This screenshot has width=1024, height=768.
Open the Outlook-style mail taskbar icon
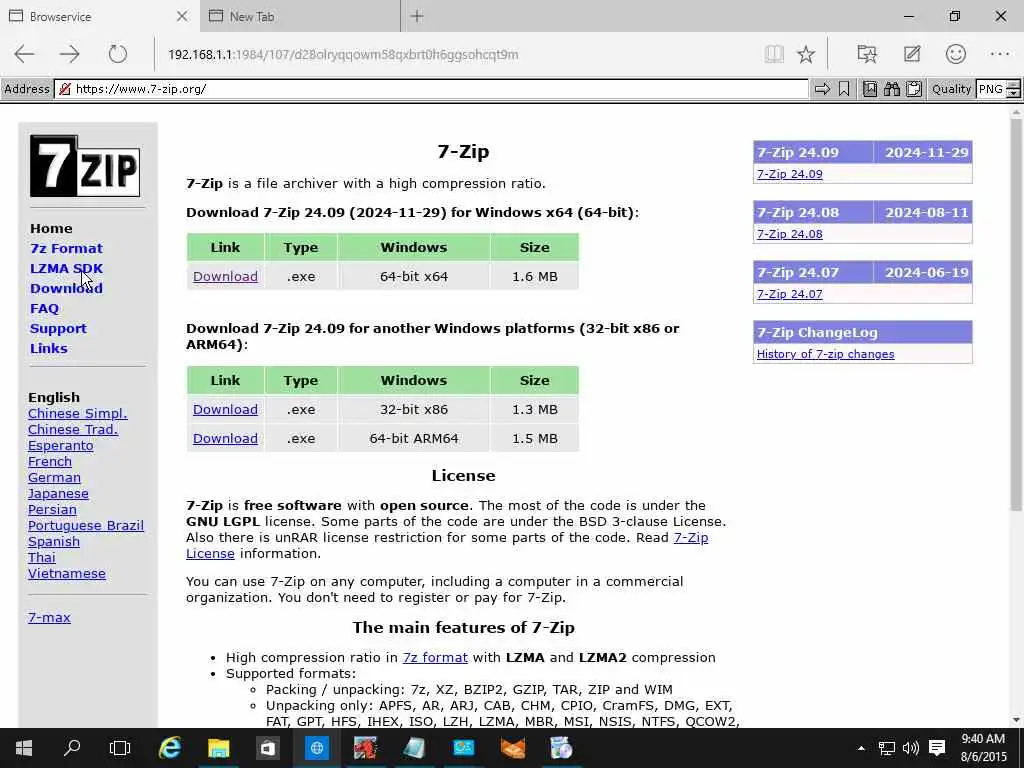click(464, 748)
